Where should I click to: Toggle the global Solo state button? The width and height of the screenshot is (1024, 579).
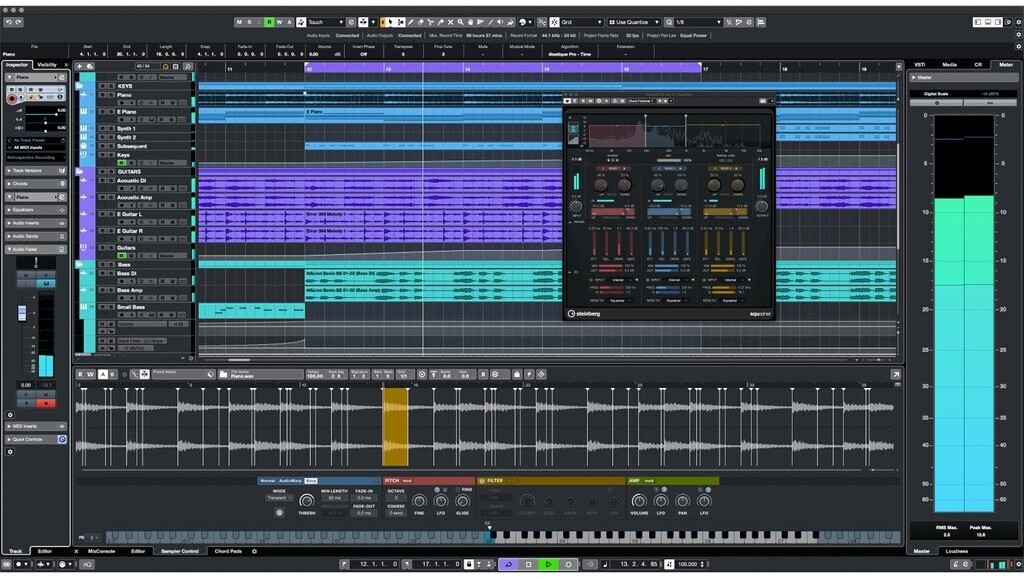249,21
